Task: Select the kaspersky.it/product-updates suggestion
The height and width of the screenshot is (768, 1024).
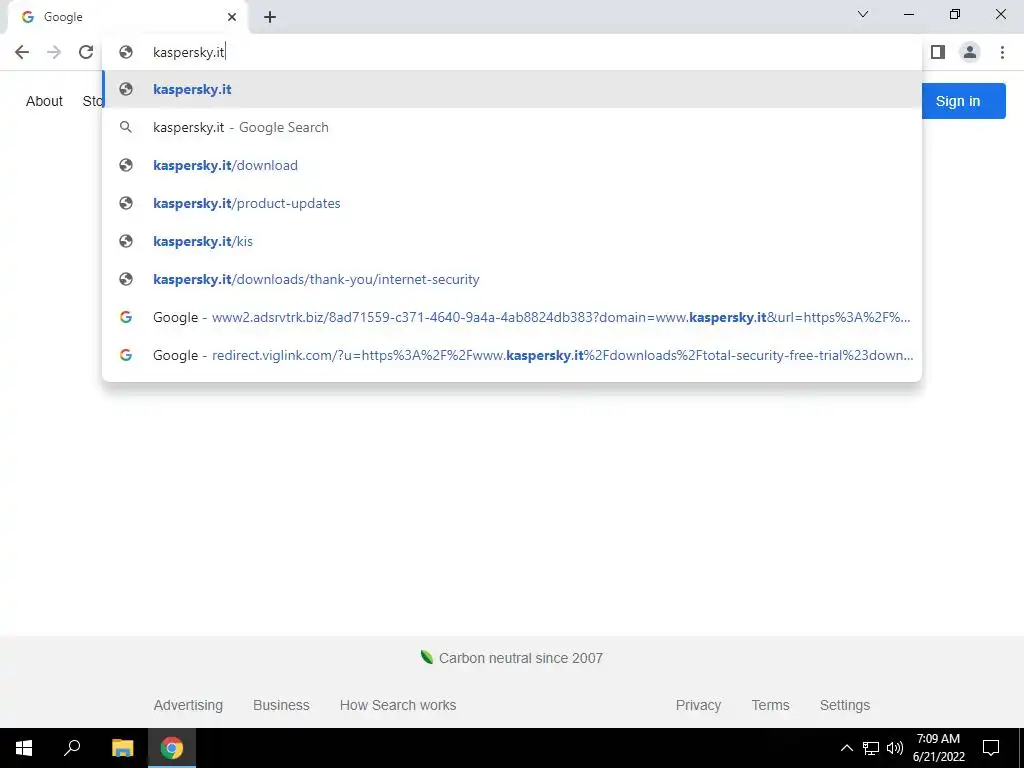Action: [x=512, y=203]
